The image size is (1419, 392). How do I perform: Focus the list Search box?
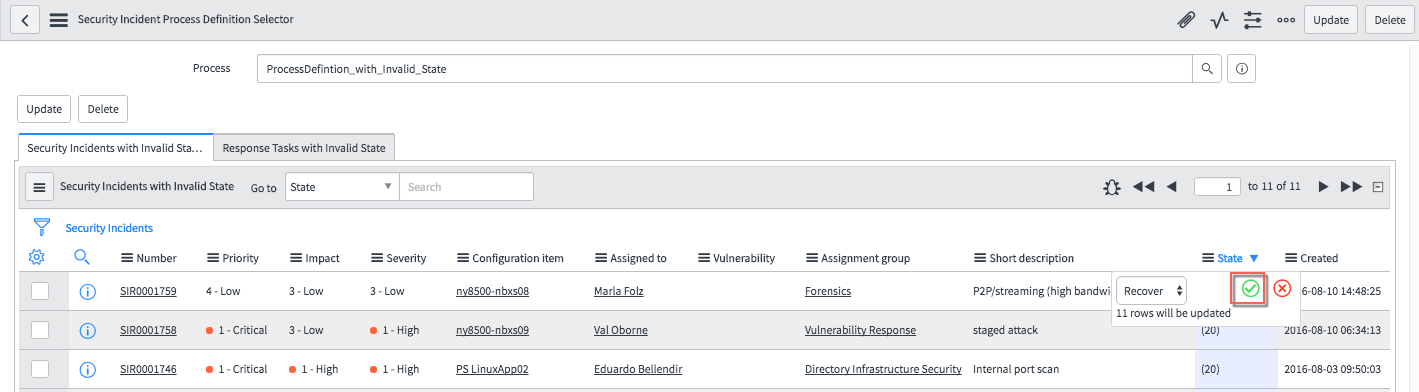click(x=466, y=186)
